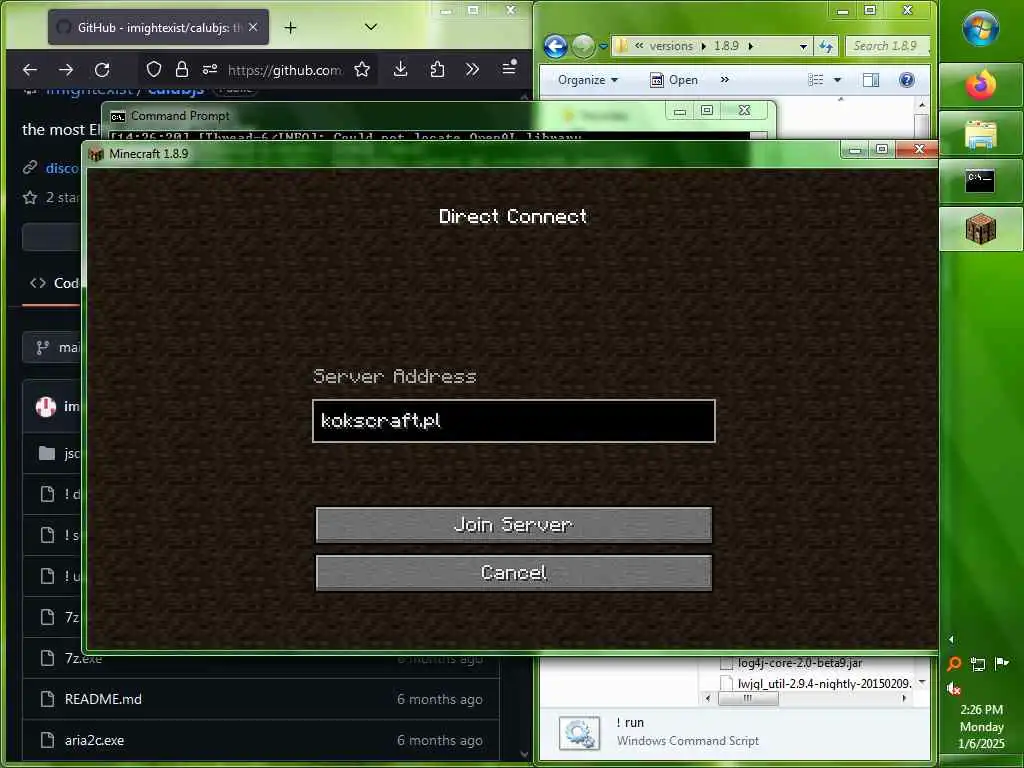
Task: Open a new Firefox tab
Action: 291,27
